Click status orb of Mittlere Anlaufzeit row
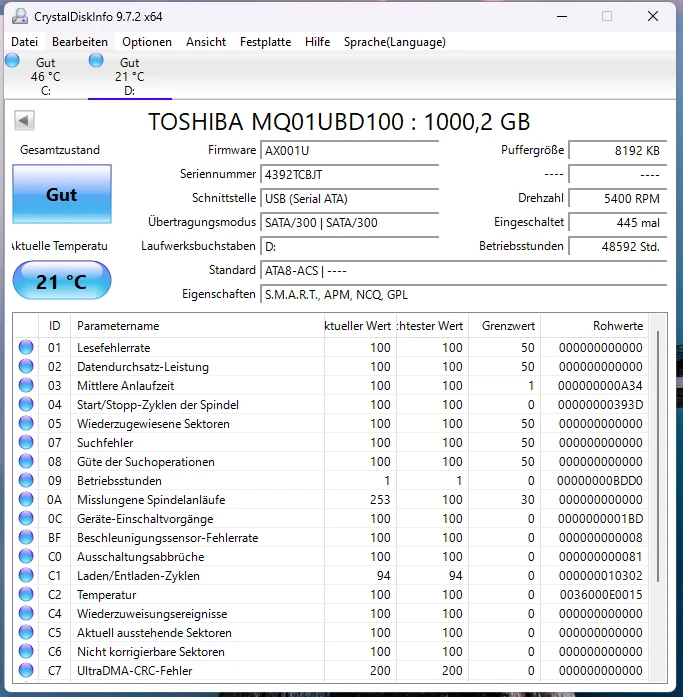683x697 pixels. coord(26,385)
